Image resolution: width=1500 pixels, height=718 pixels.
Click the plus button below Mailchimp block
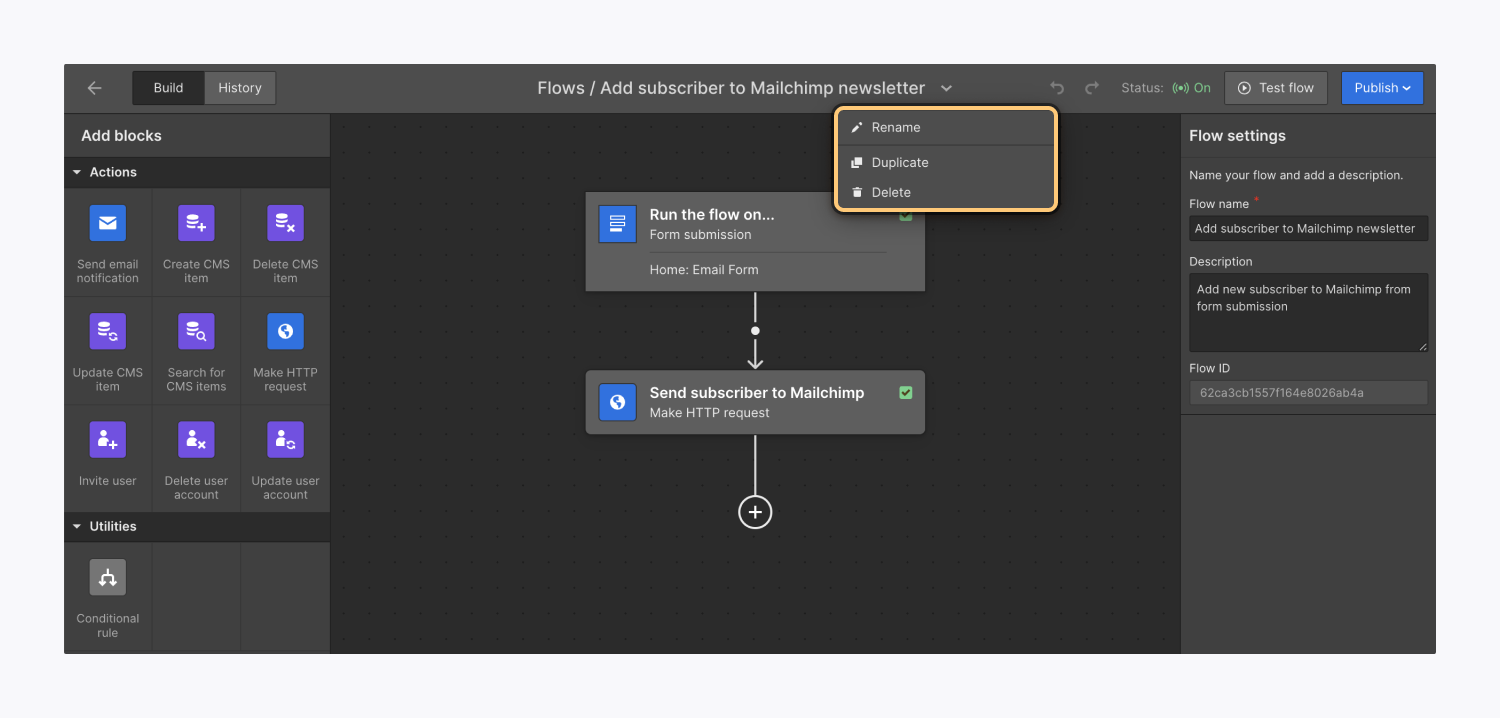(755, 511)
